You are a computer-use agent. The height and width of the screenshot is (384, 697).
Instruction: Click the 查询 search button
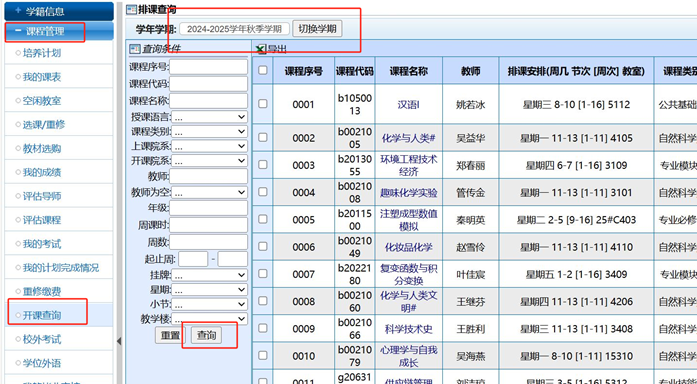point(206,335)
